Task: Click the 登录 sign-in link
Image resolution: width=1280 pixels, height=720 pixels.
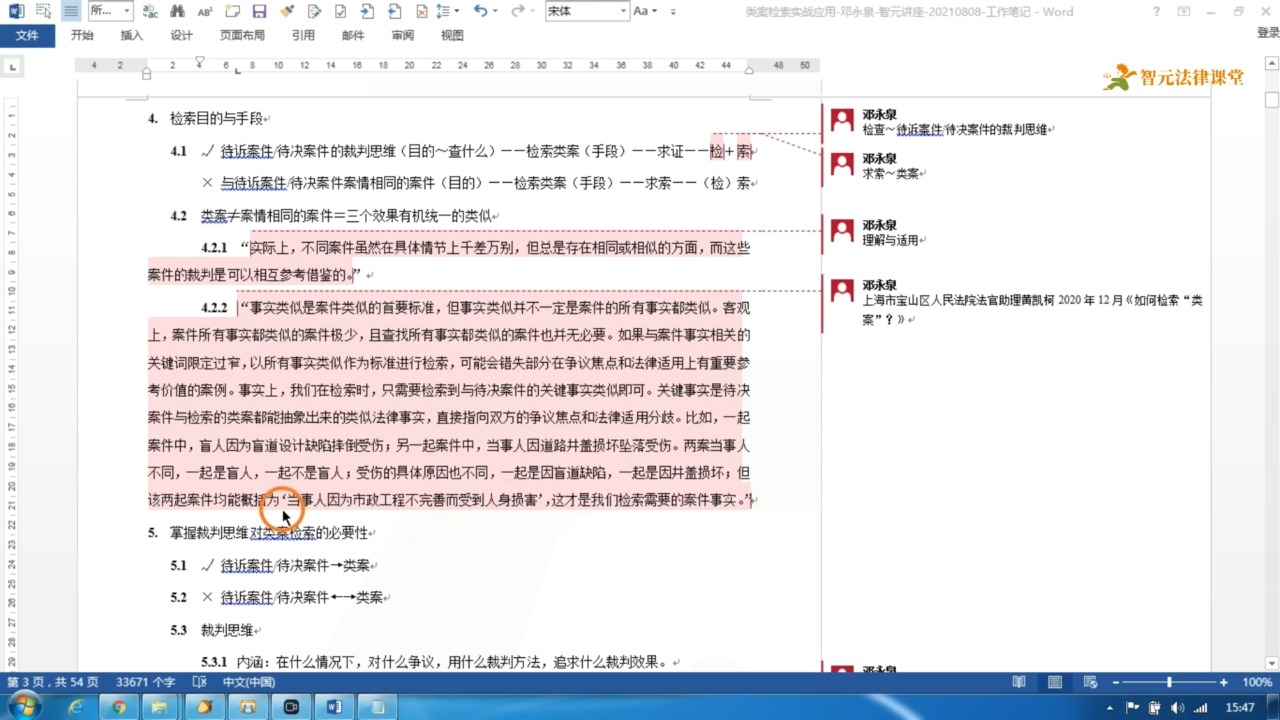Action: pos(1268,33)
